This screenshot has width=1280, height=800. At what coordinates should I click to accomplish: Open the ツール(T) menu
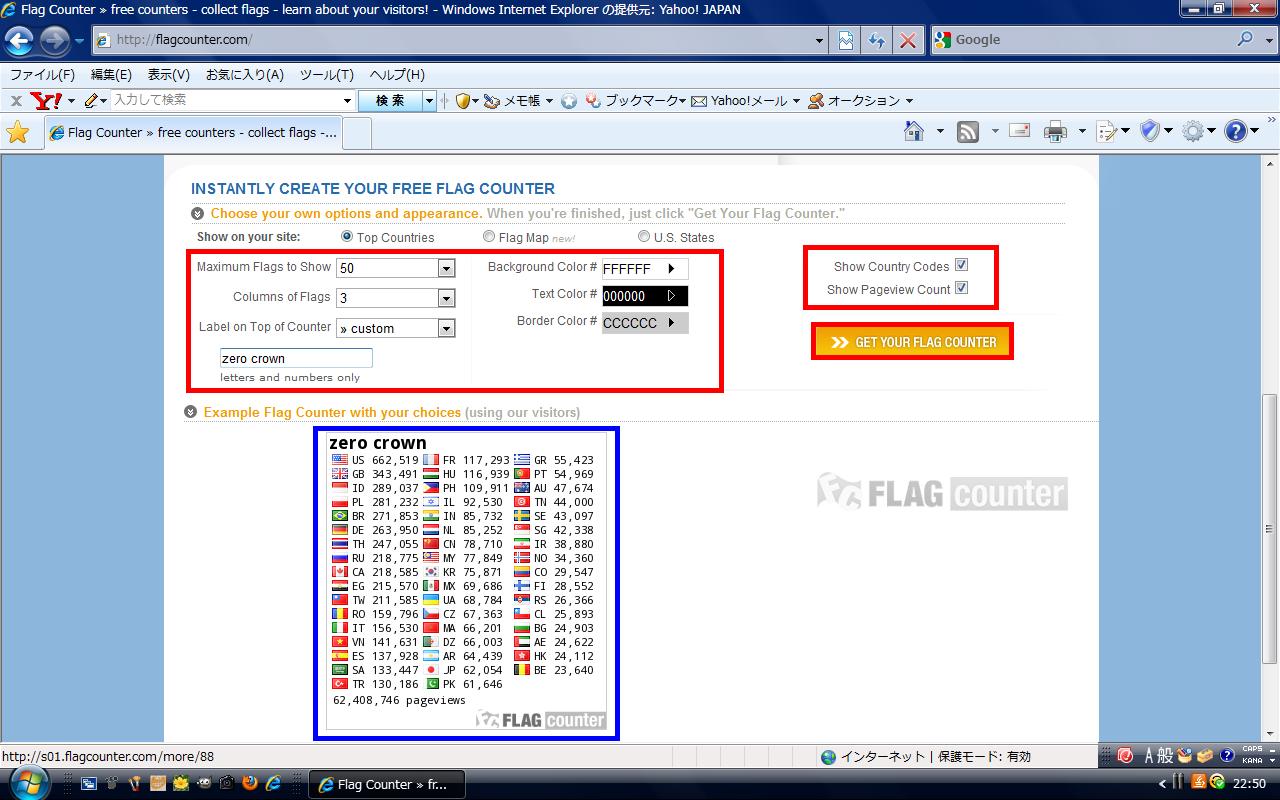(327, 75)
